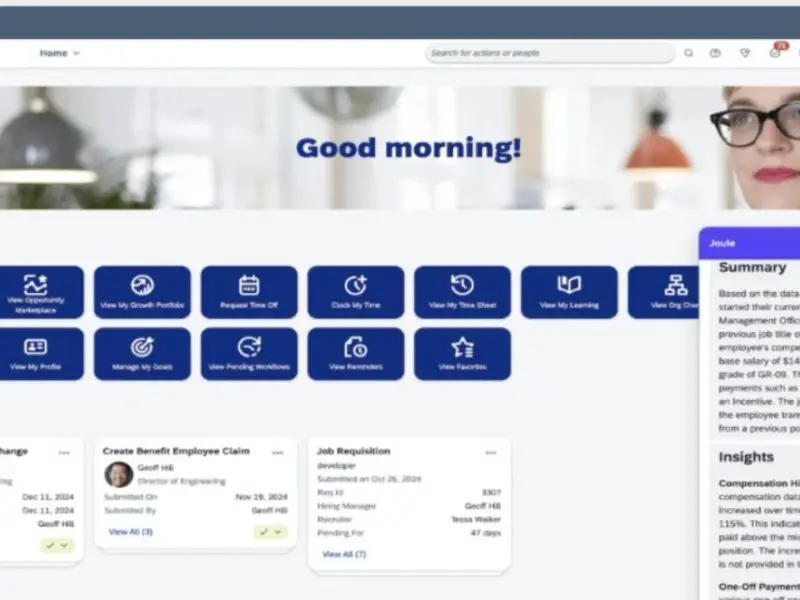Open View Org Chart tile
This screenshot has height=600, width=800.
click(663, 292)
